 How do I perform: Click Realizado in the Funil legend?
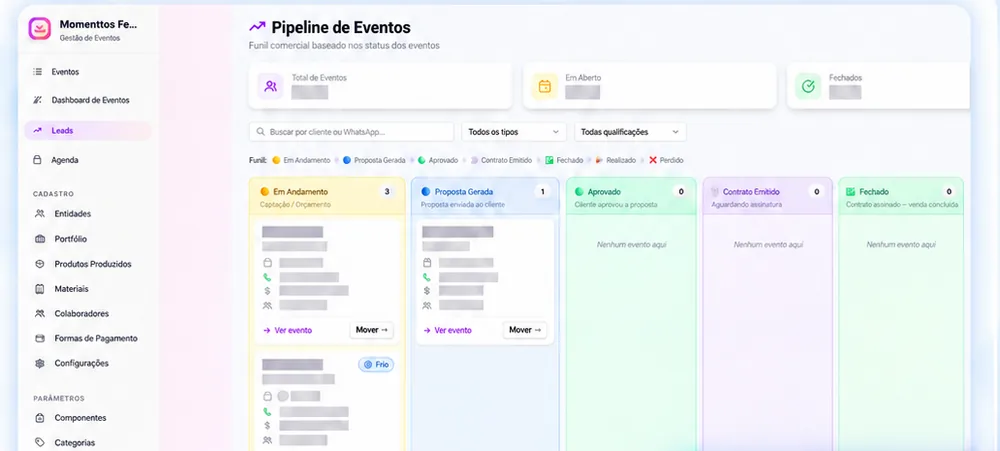[x=617, y=160]
